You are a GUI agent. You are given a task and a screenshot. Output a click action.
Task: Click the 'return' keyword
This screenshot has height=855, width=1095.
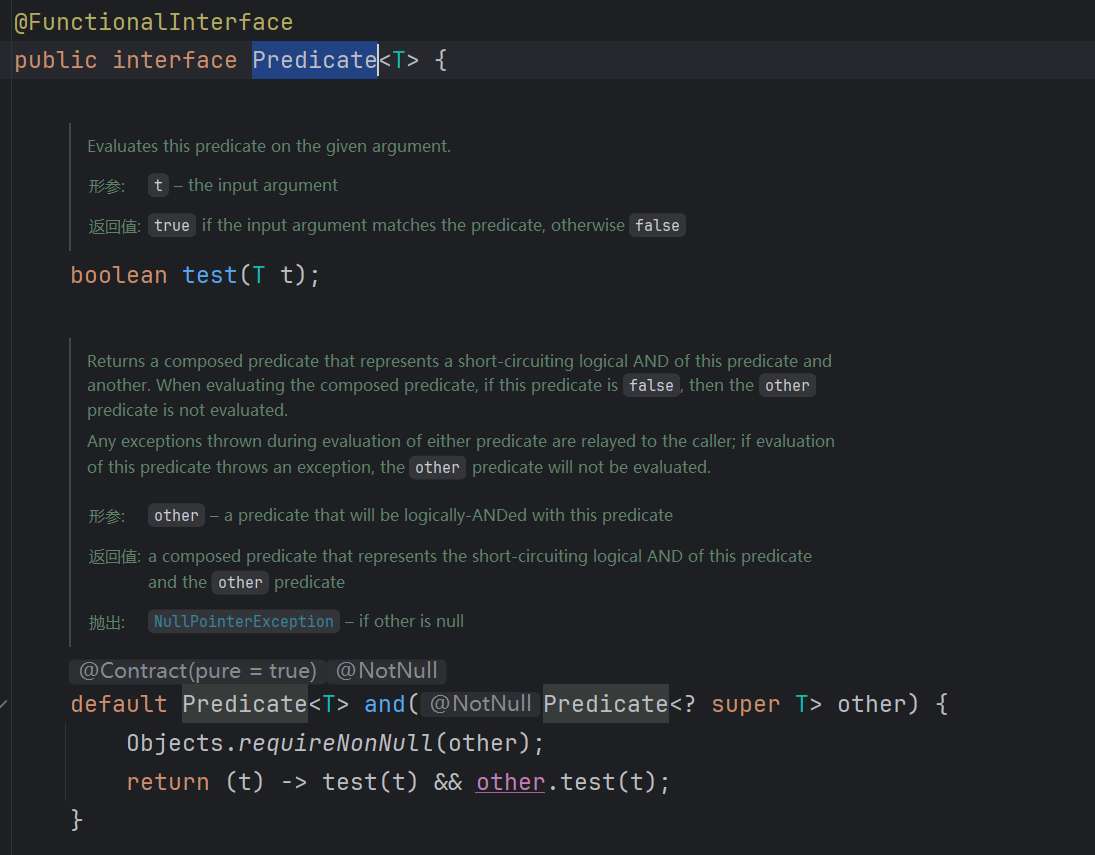coord(168,782)
